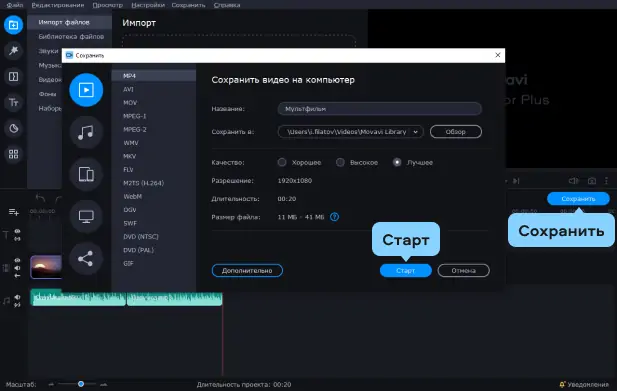
Task: Close the Сохранить dialog
Action: [498, 55]
